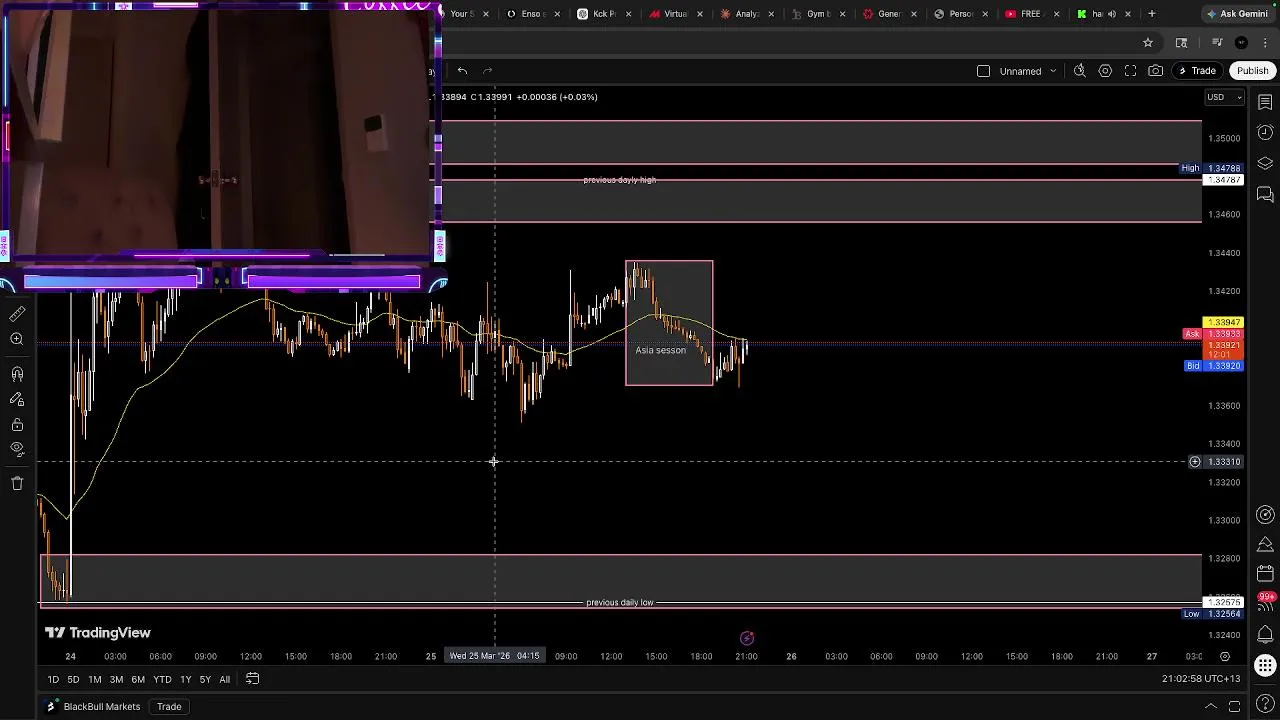Open time axis settings gear
Screen dimensions: 1280x720
coord(1224,657)
